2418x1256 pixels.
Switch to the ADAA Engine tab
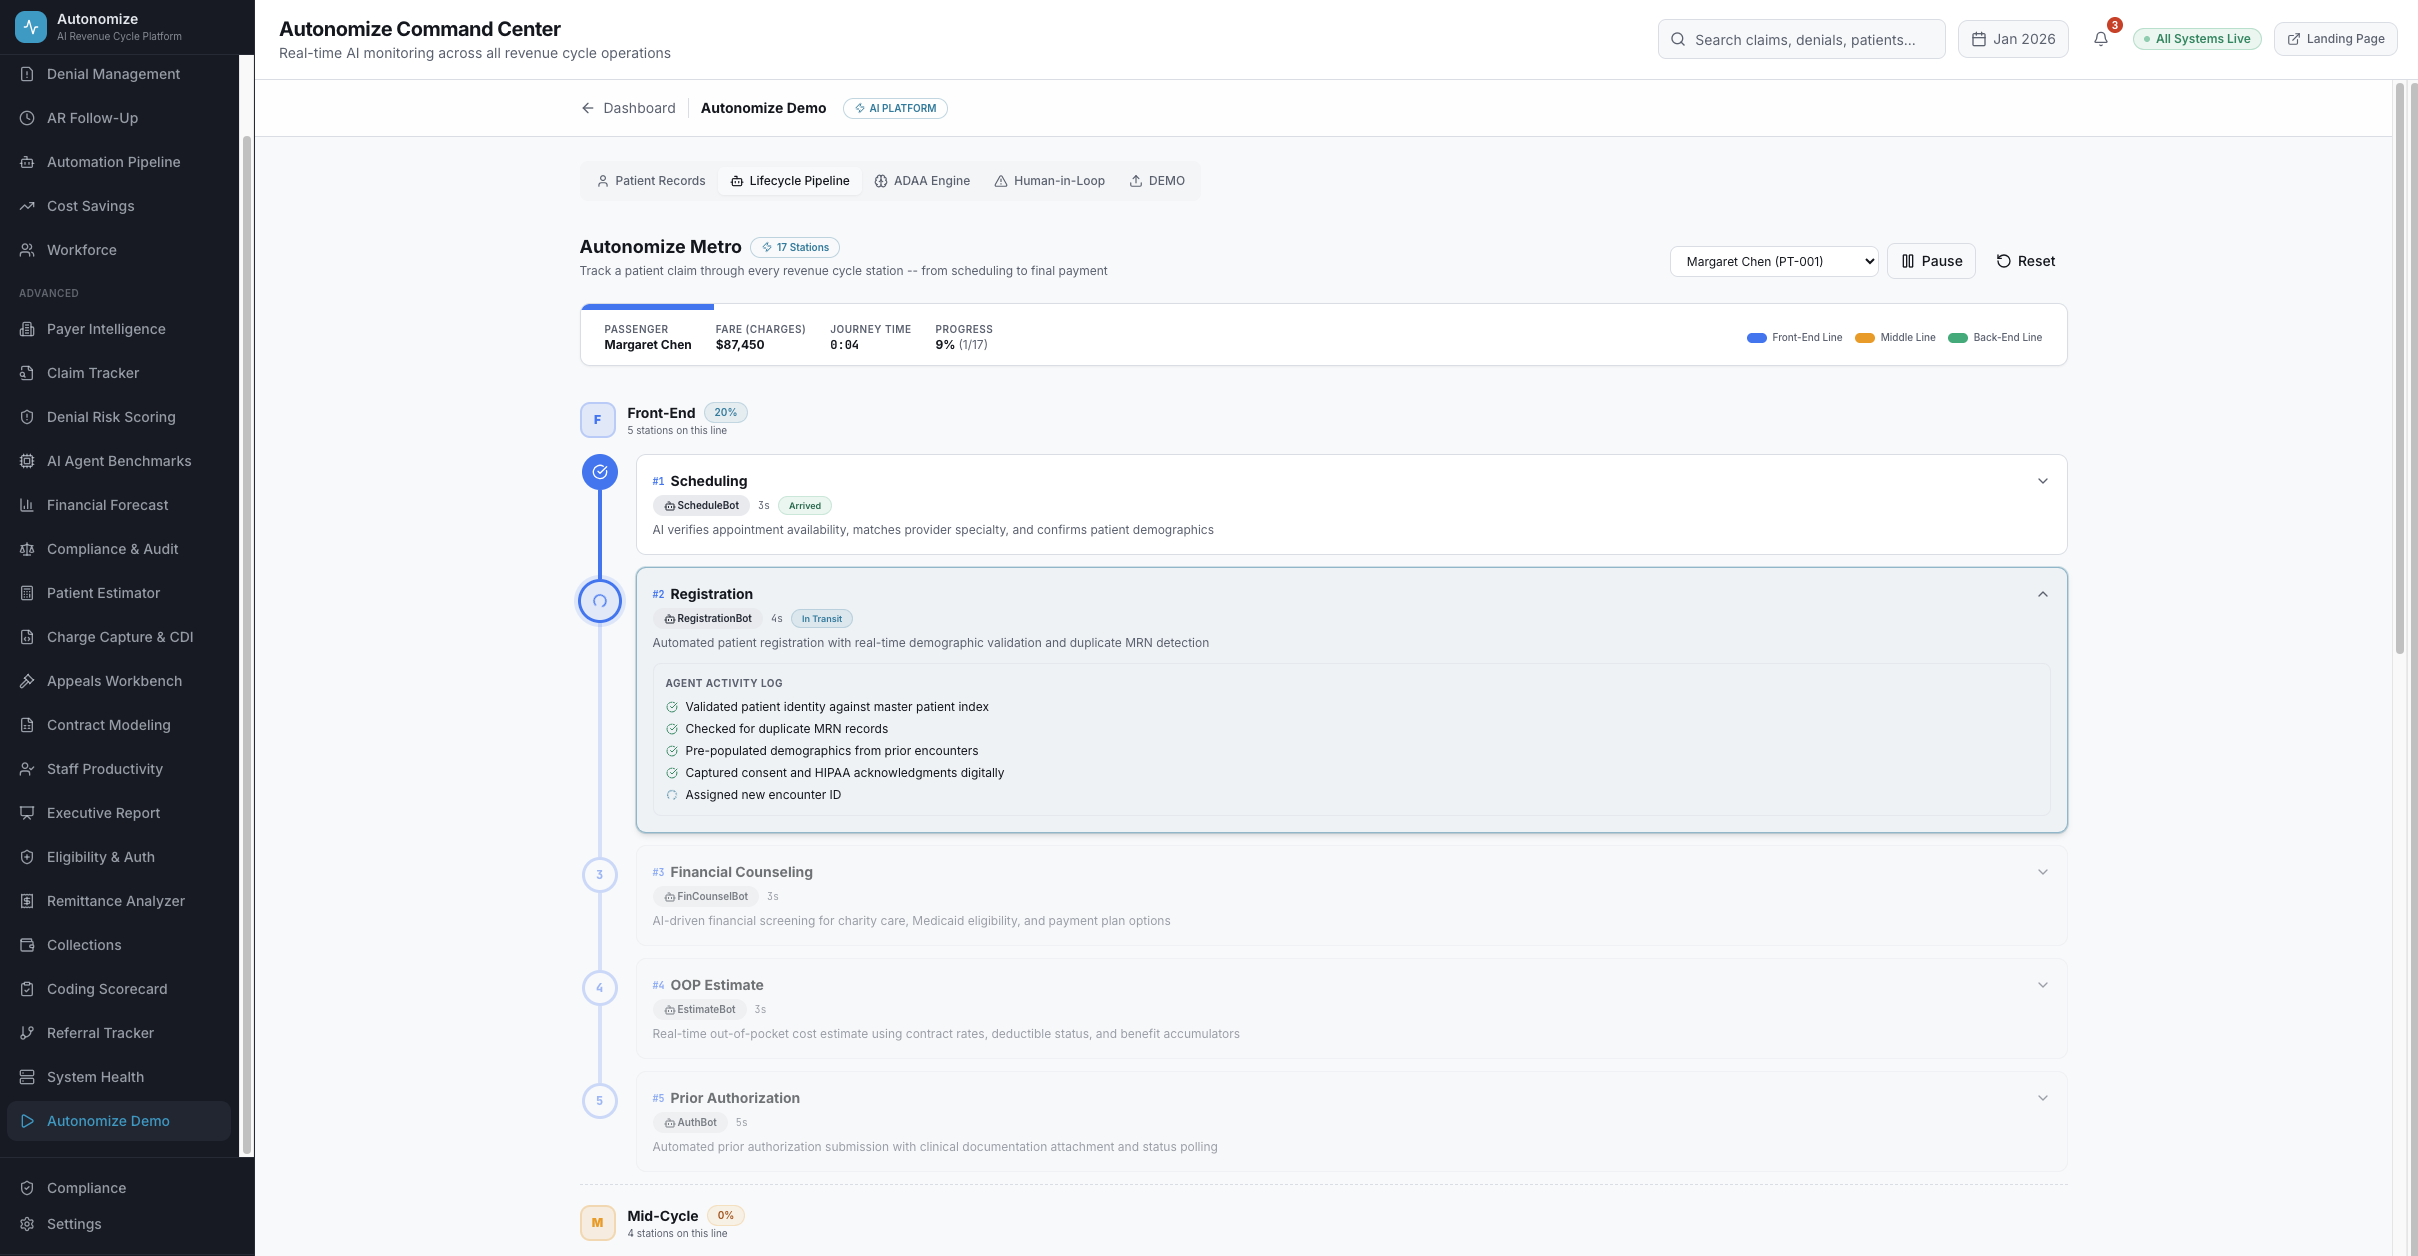click(x=922, y=181)
